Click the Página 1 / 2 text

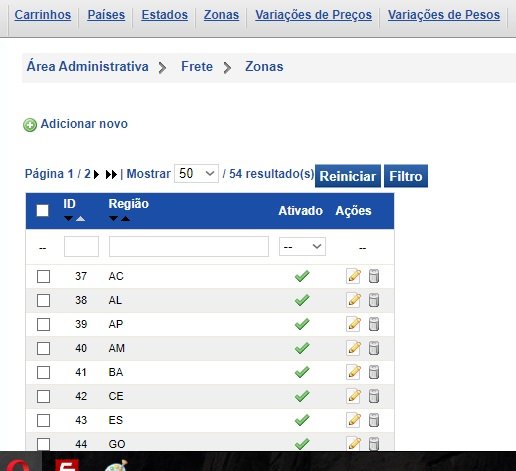tap(58, 174)
